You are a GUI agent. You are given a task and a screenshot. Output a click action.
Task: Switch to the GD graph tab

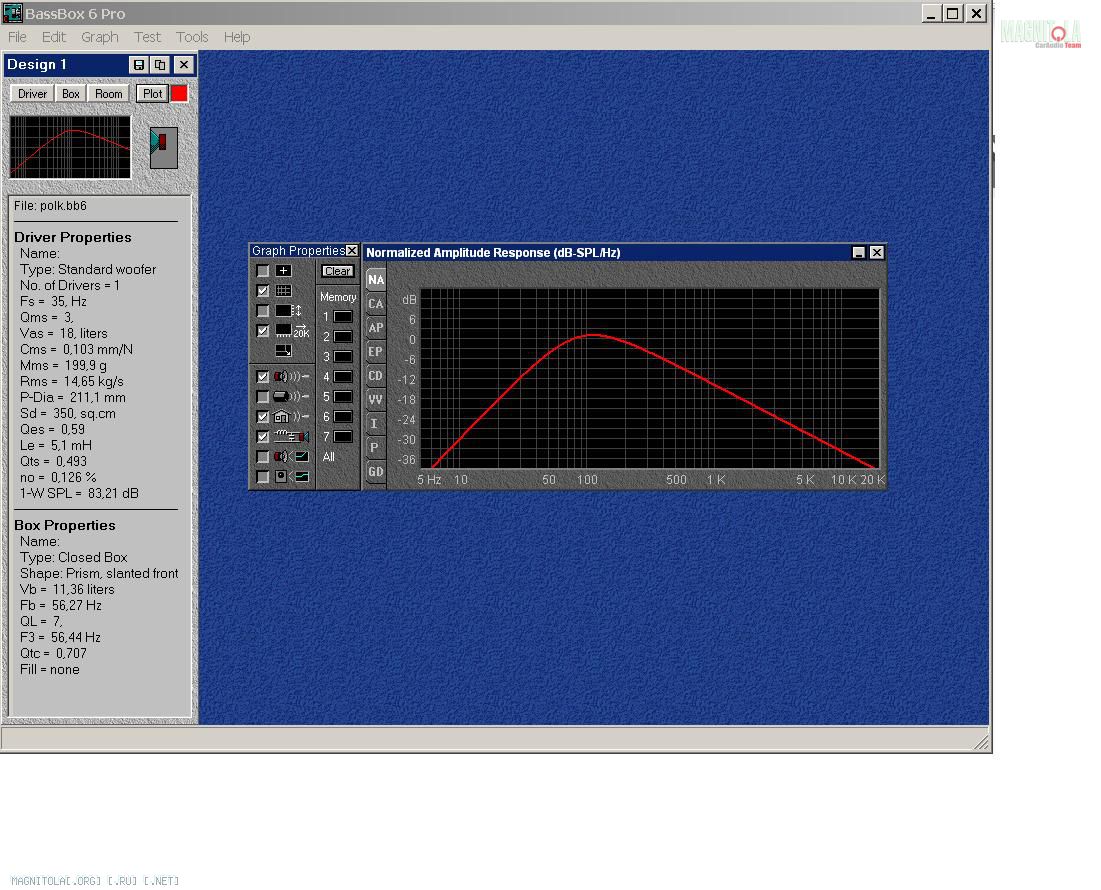(x=376, y=472)
